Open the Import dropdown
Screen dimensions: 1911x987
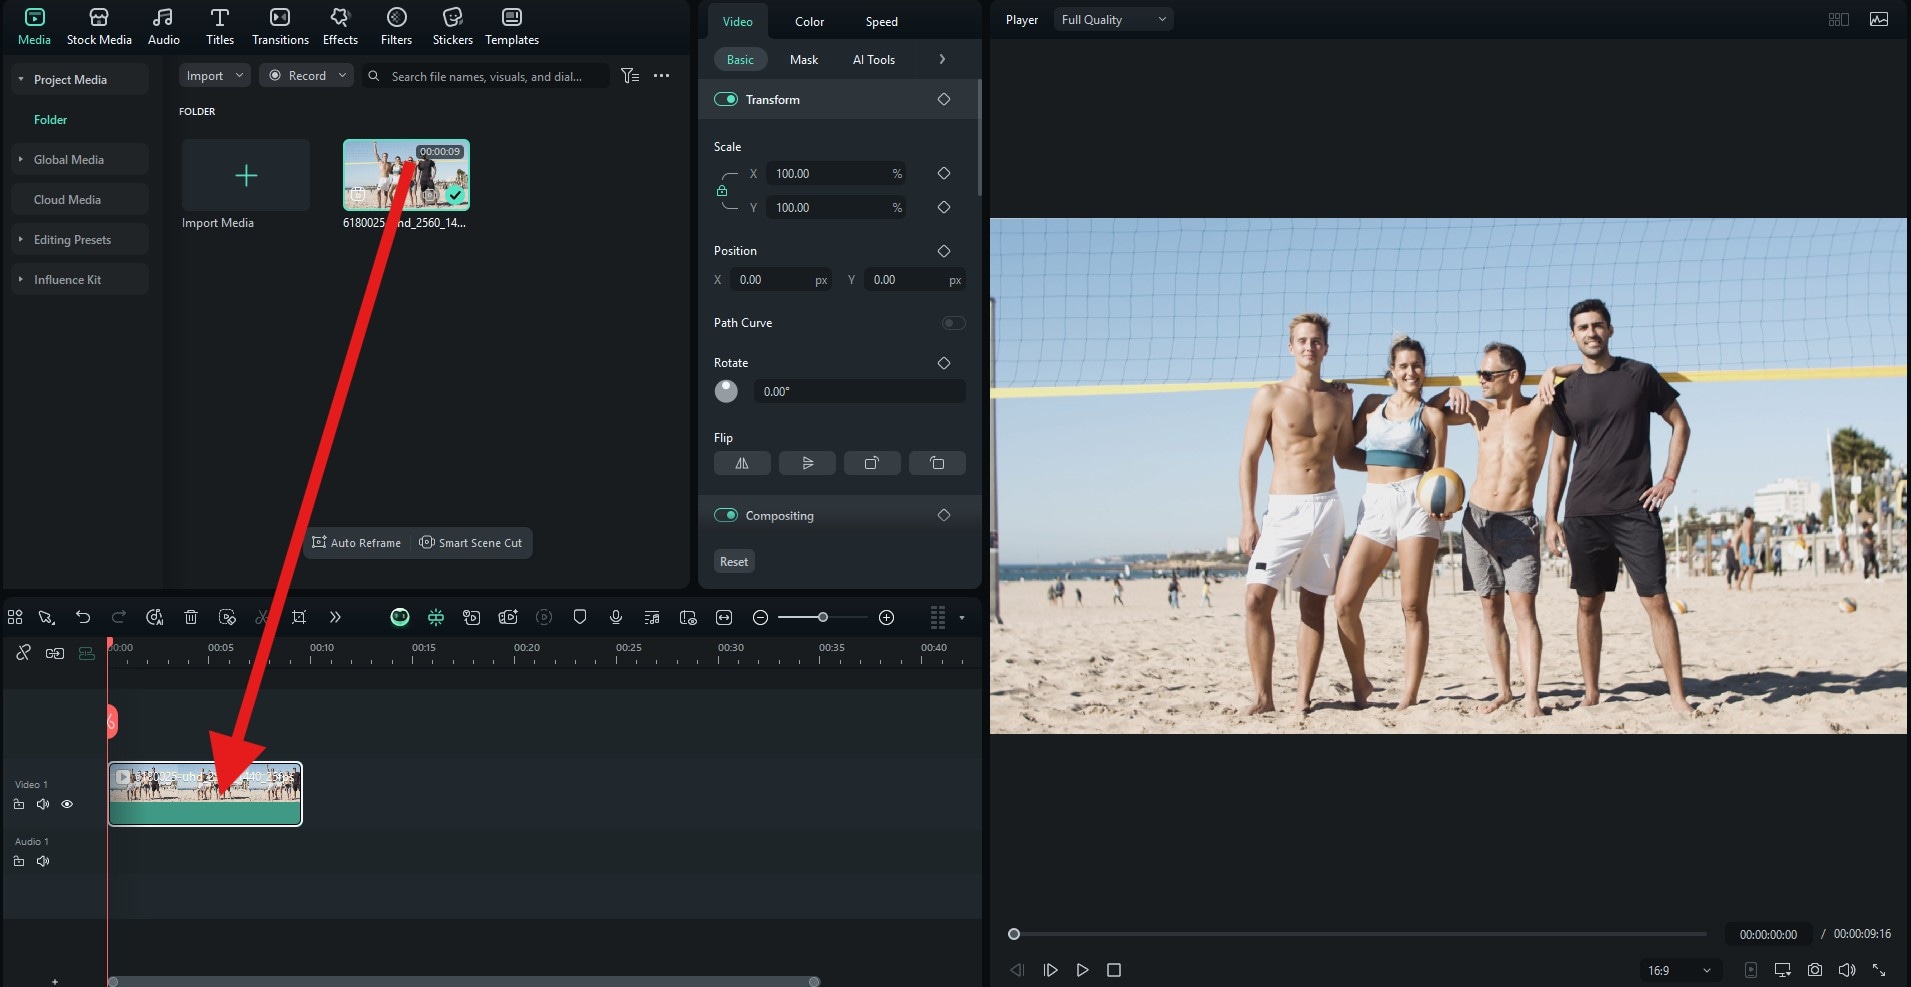click(214, 75)
